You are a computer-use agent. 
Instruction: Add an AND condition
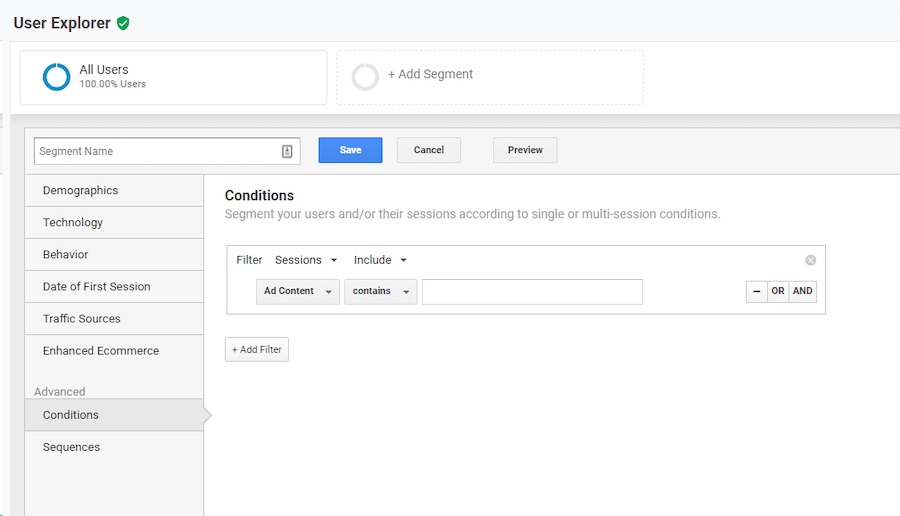(802, 291)
